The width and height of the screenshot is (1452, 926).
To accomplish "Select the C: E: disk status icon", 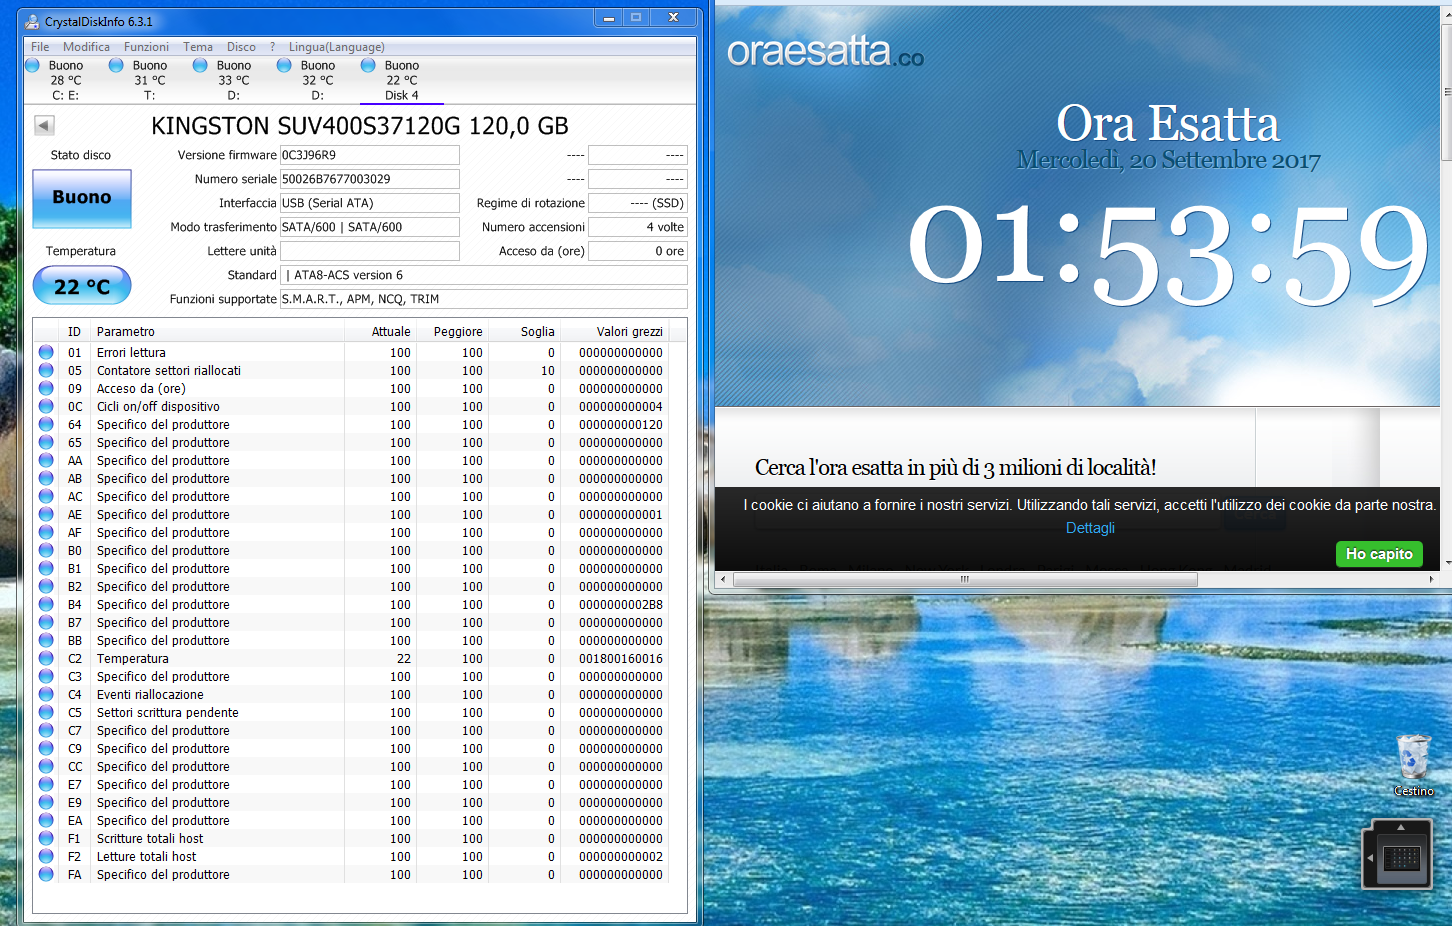I will [x=32, y=65].
